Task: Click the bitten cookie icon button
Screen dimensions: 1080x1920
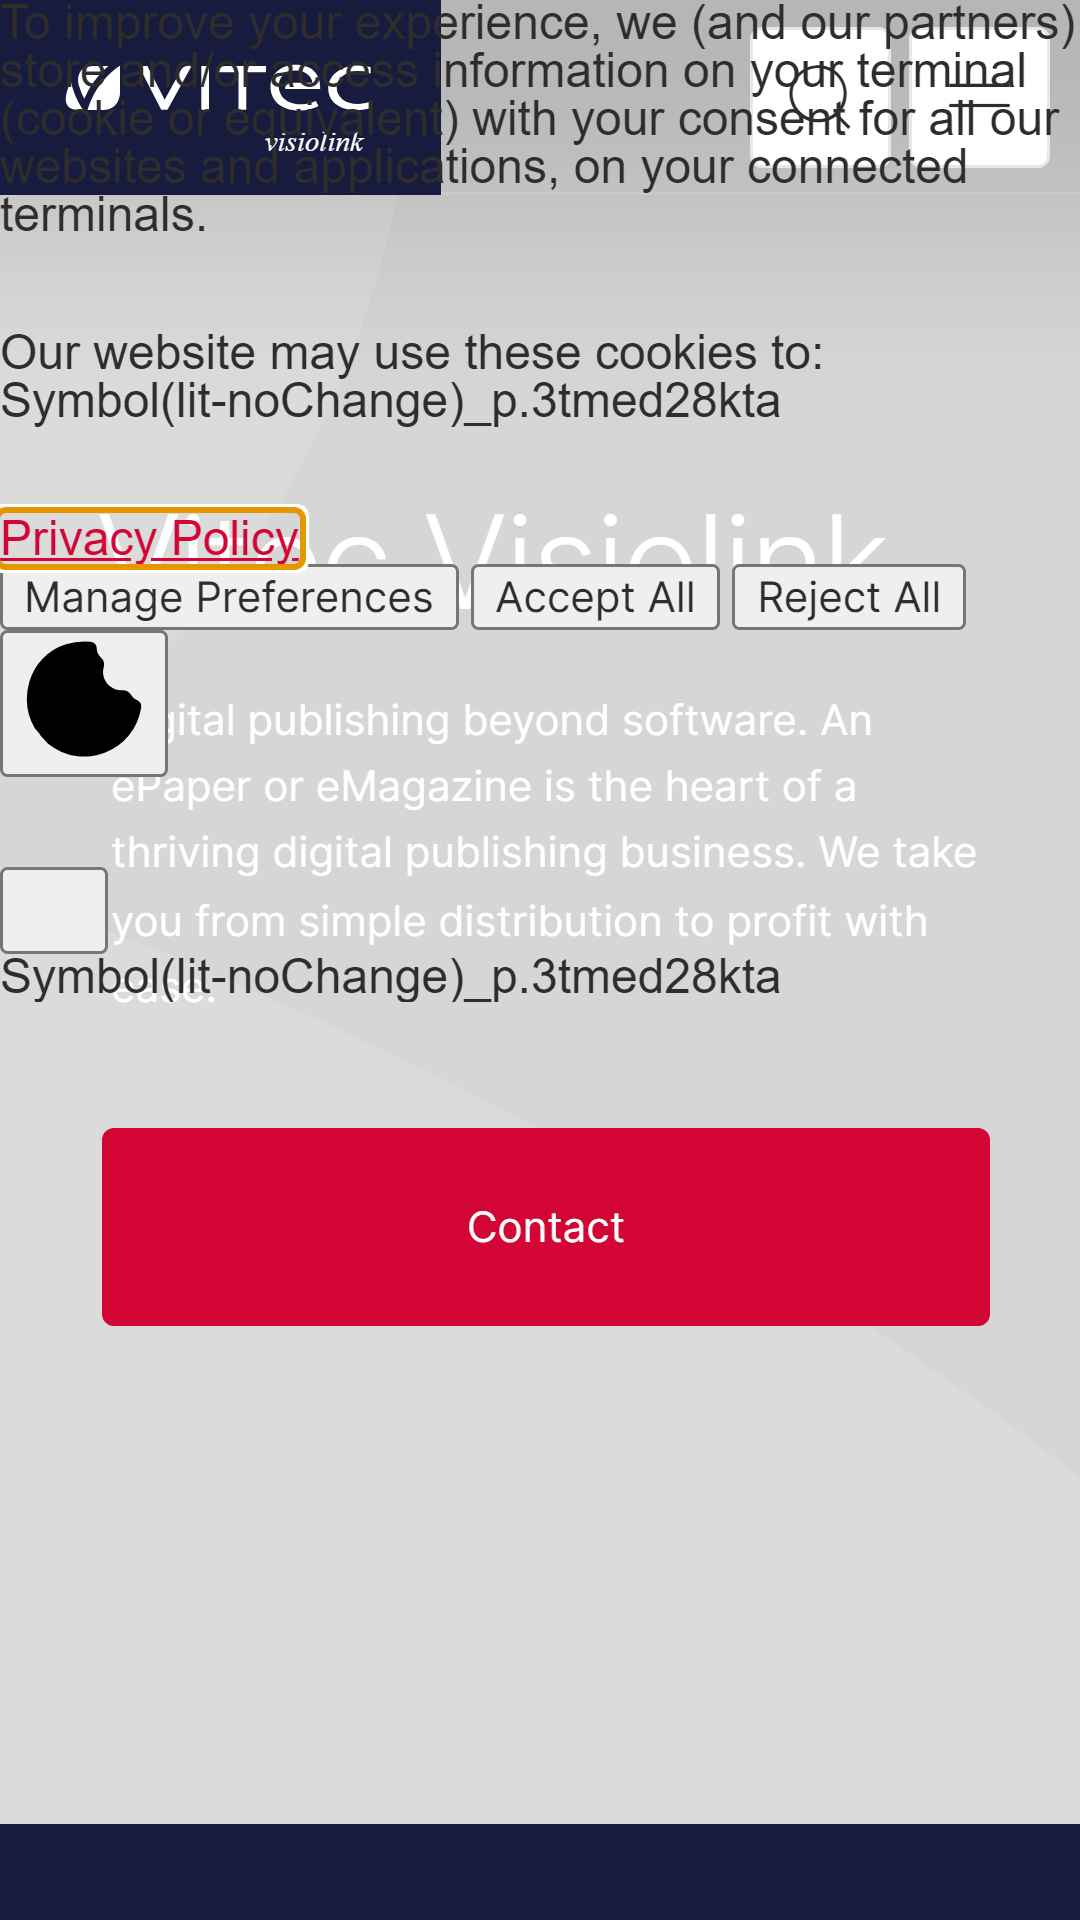Action: [x=84, y=703]
